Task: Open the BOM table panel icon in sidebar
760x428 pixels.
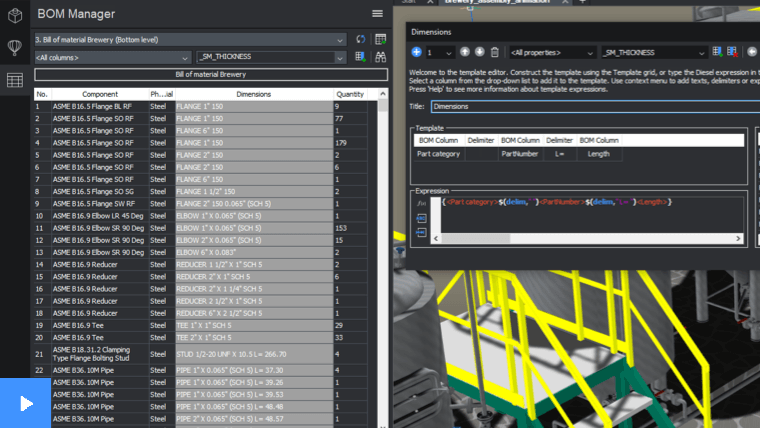Action: pos(15,80)
